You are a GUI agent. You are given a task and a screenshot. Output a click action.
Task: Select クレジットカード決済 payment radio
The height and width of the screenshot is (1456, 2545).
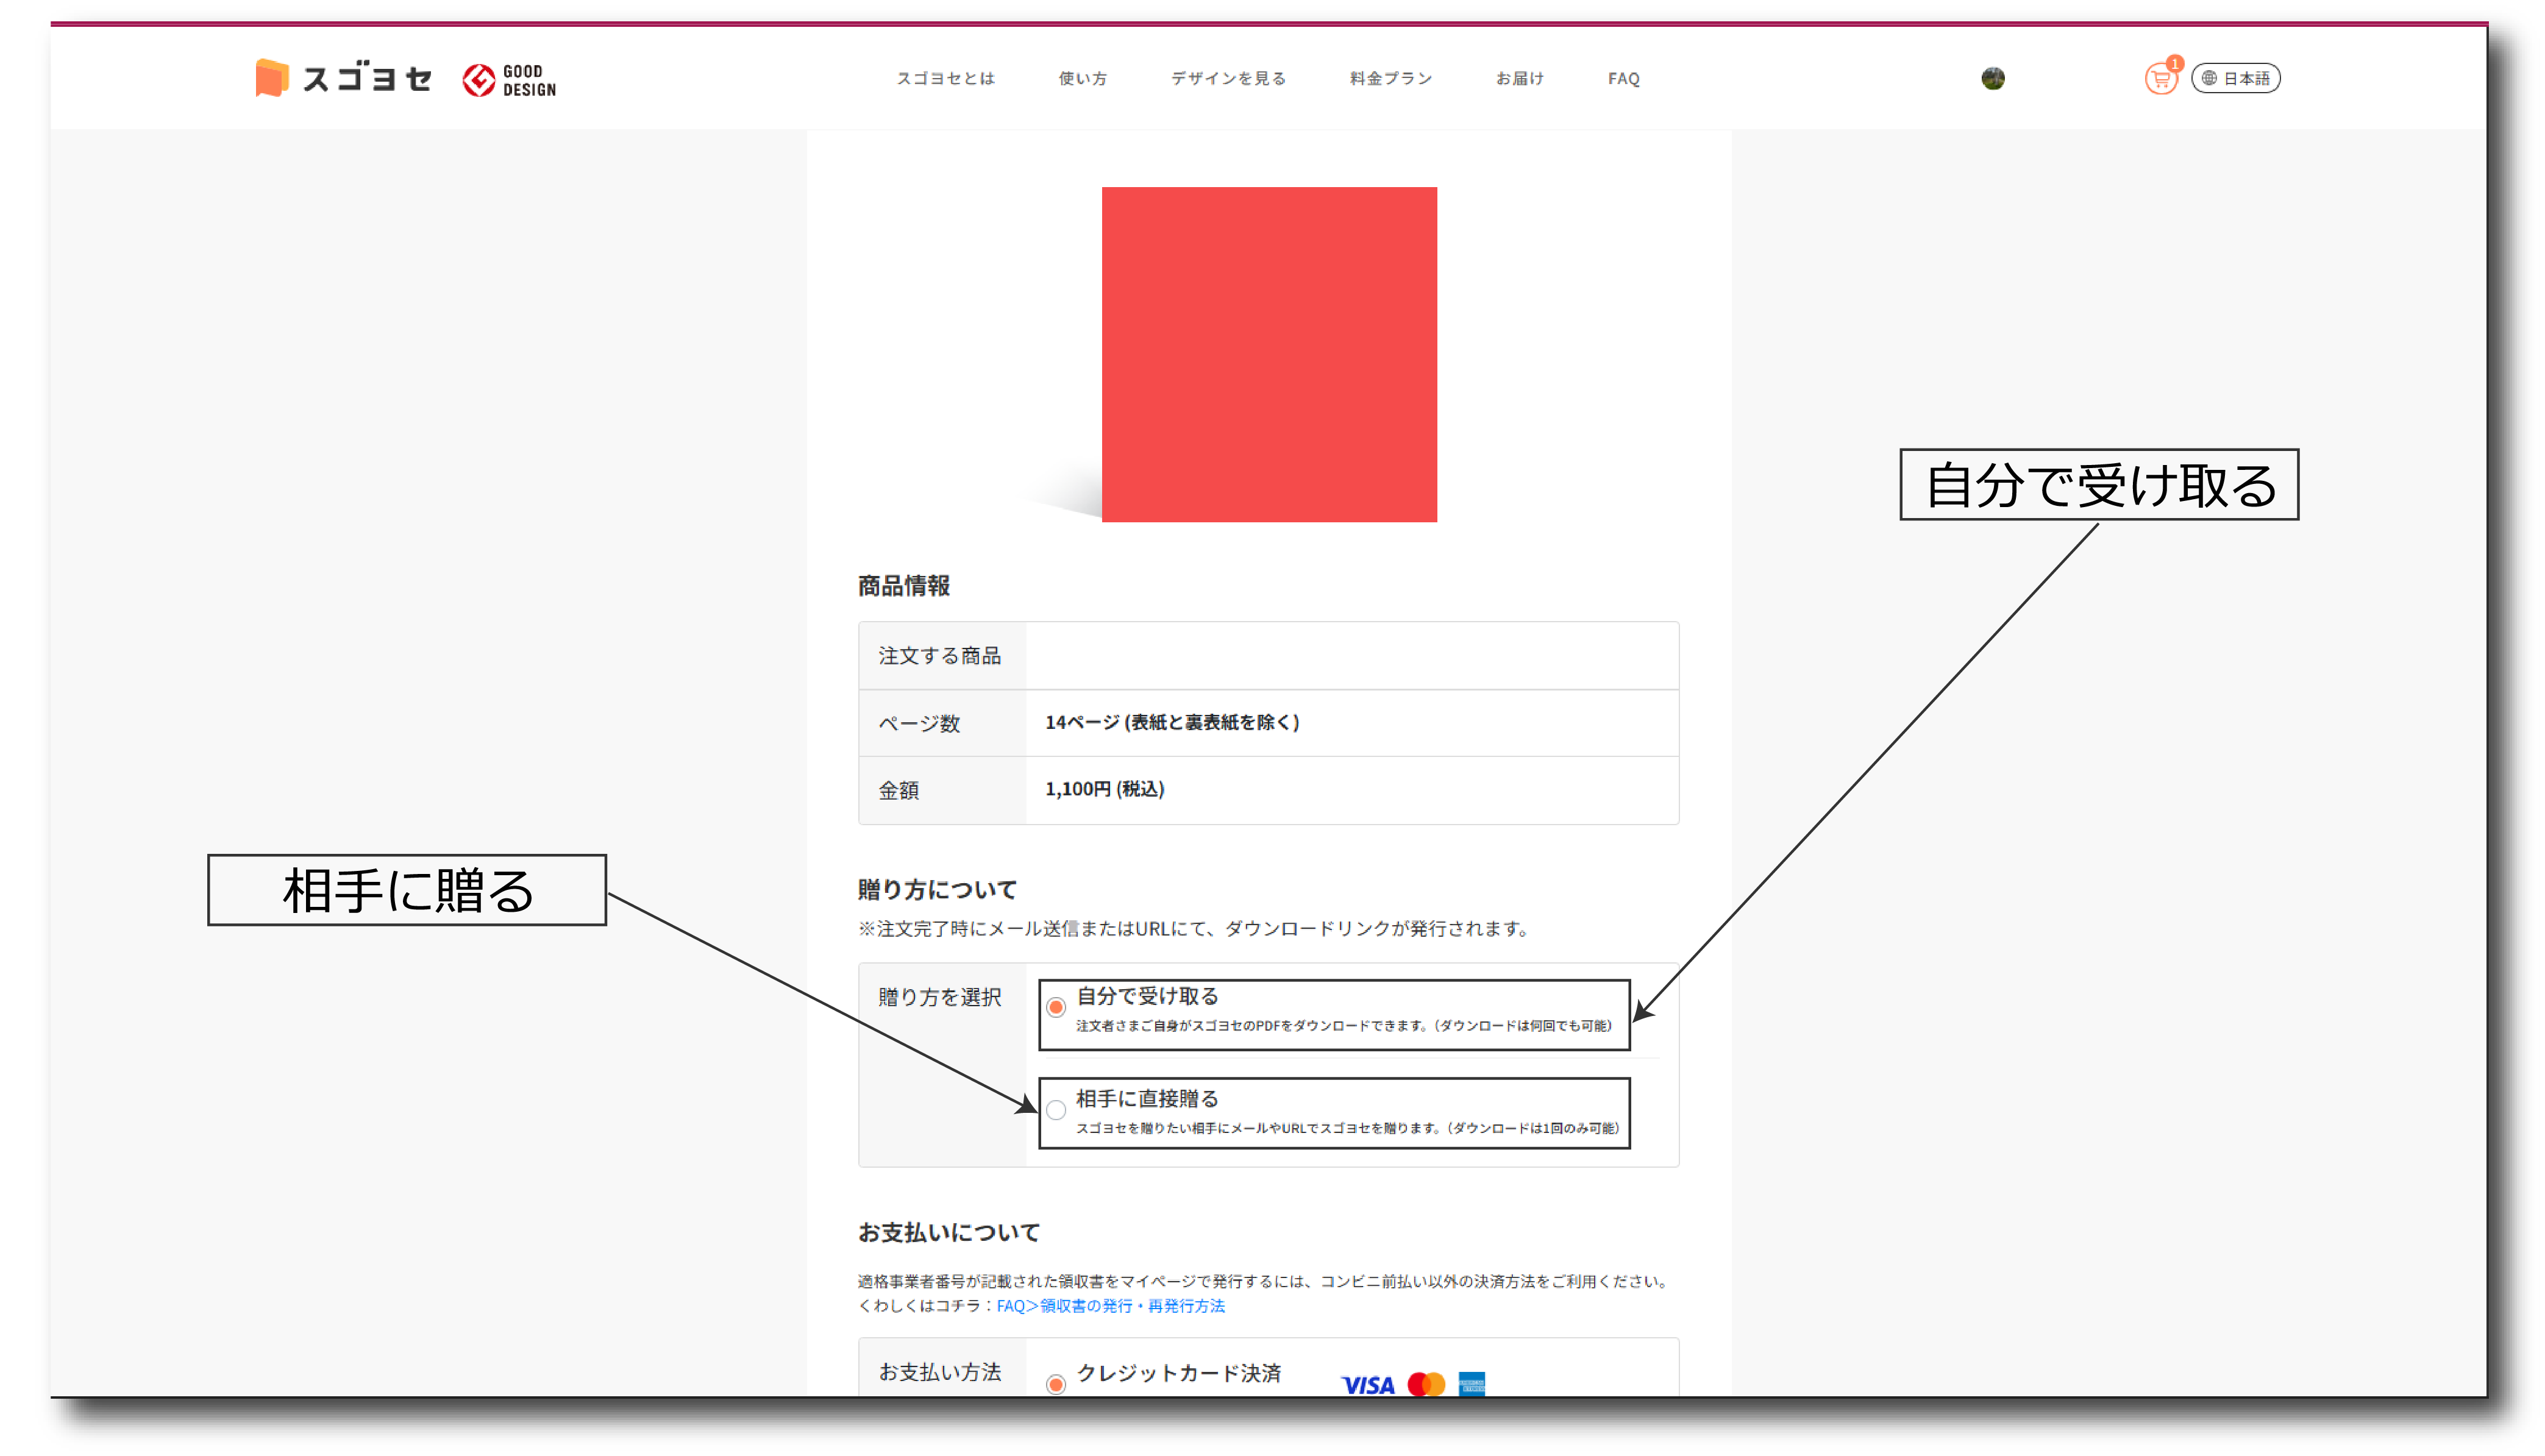[1056, 1385]
